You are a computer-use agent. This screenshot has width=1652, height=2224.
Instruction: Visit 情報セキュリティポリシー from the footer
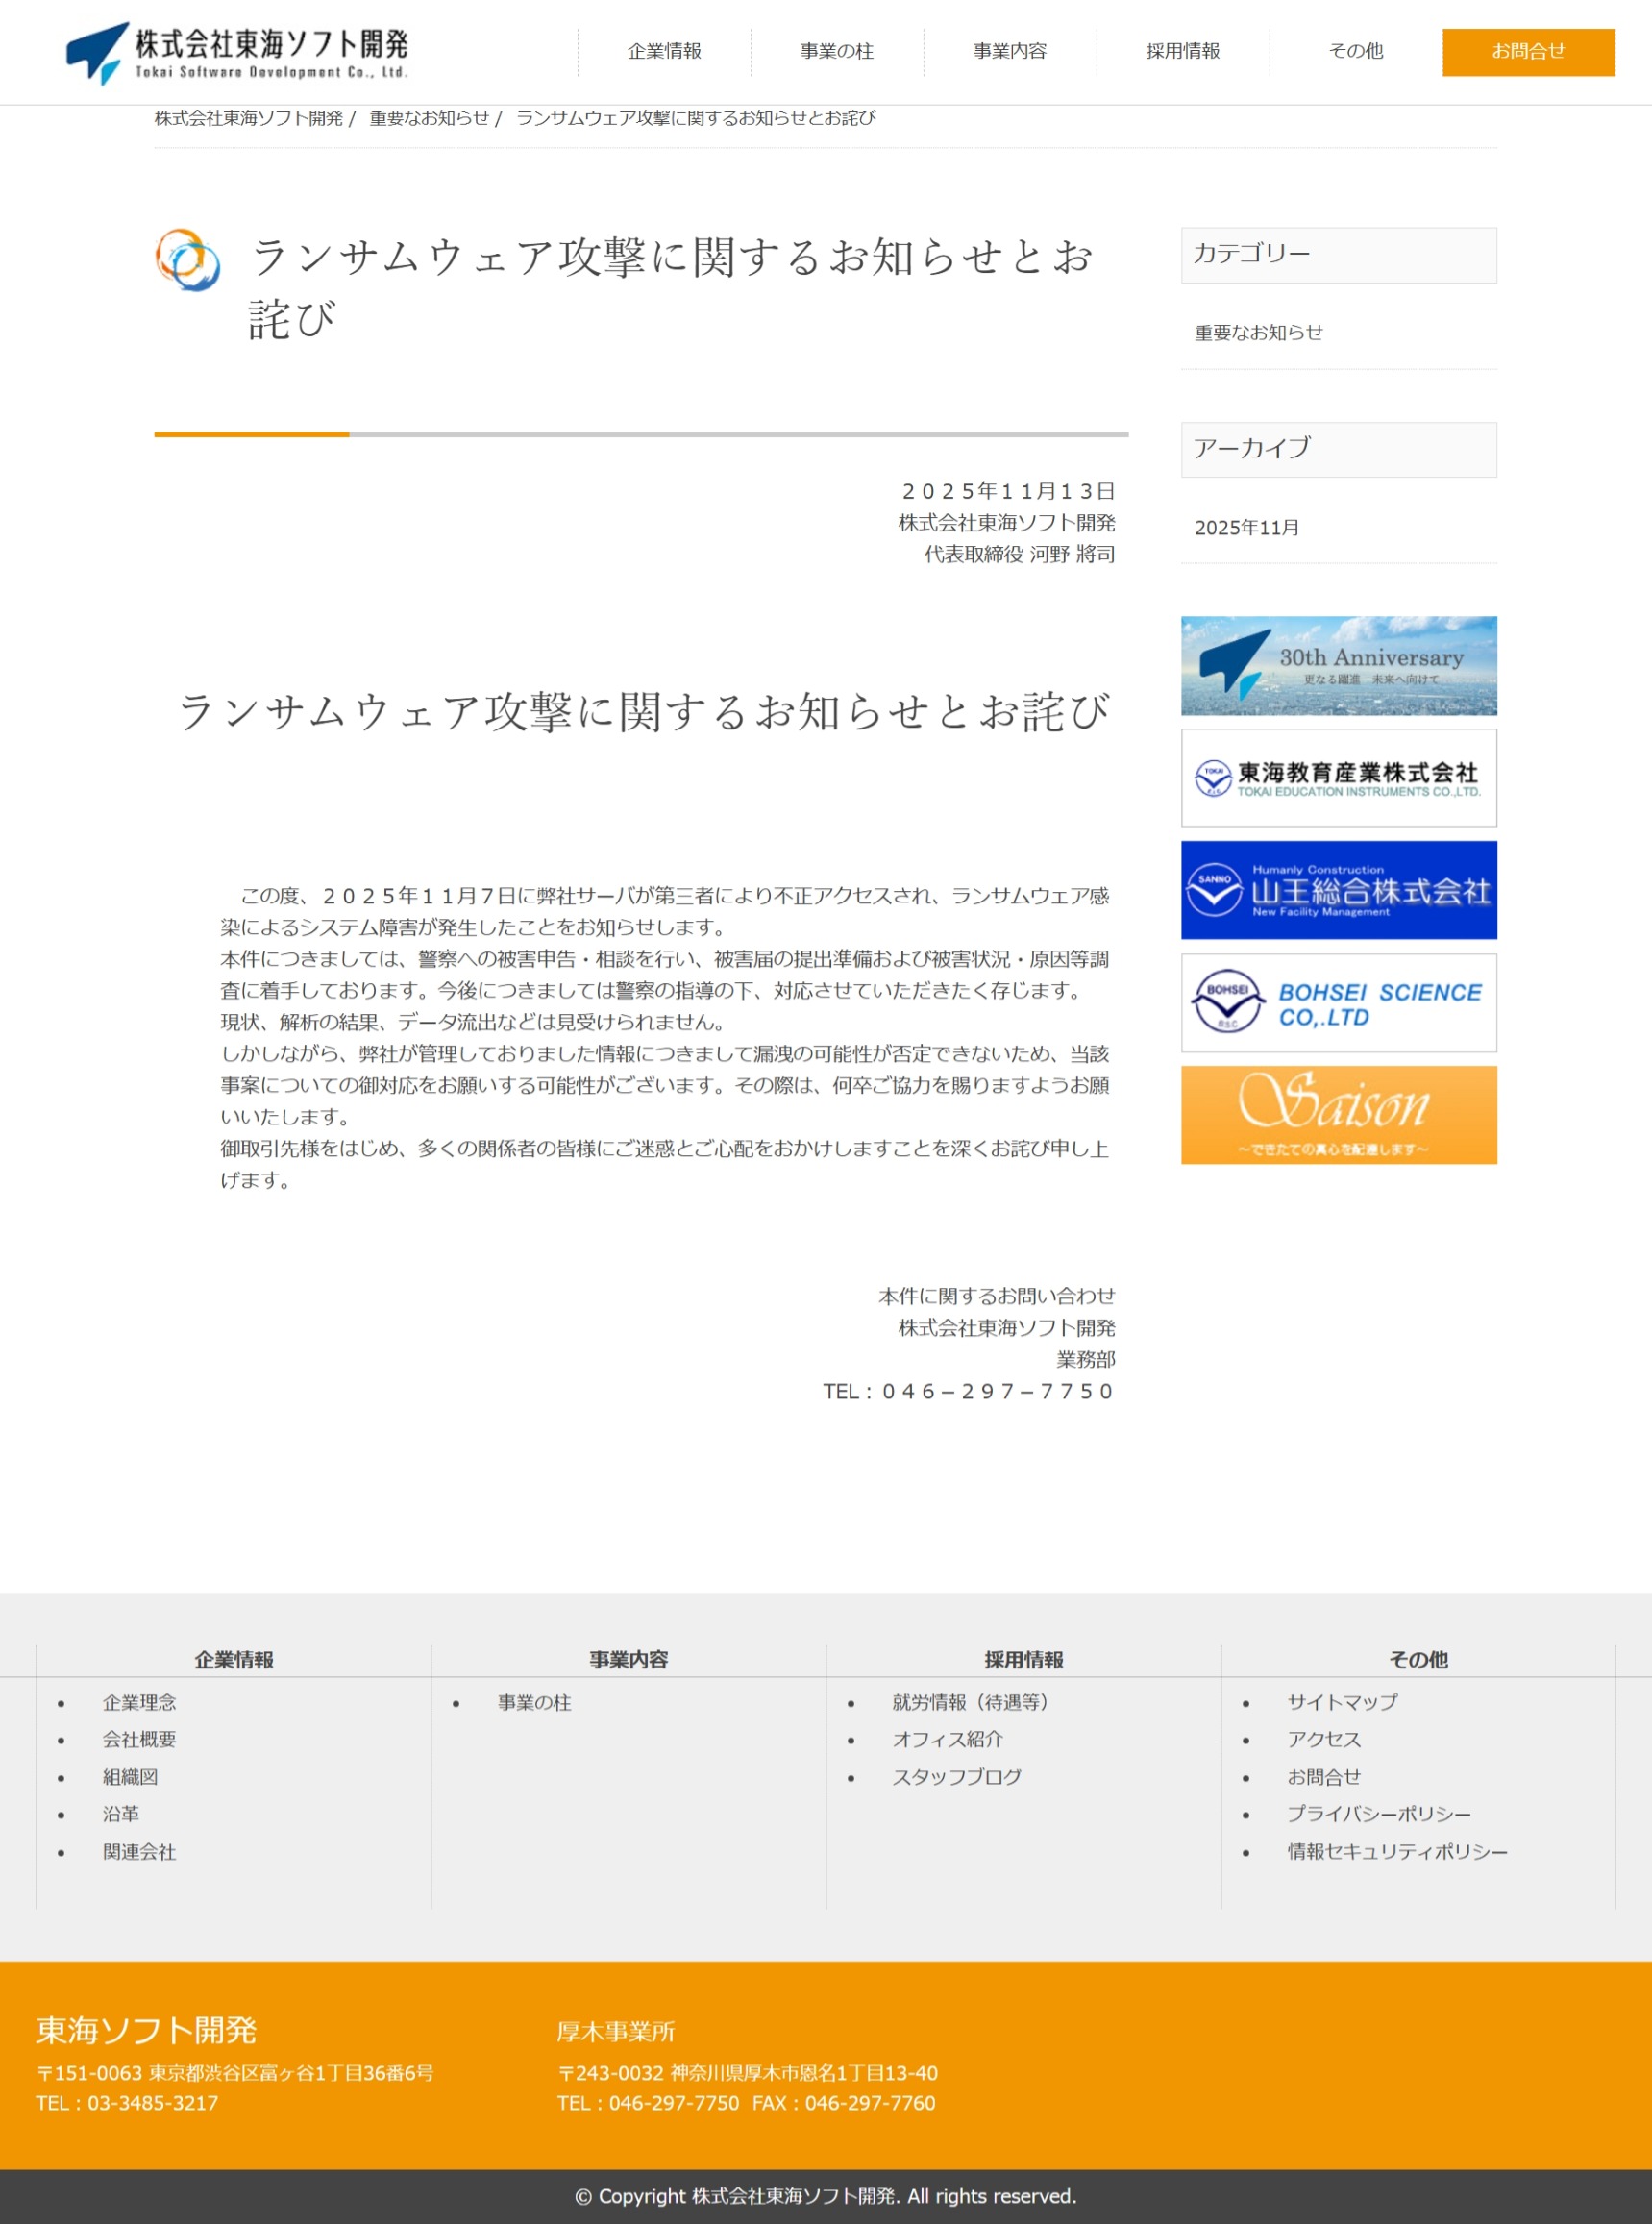[x=1396, y=1852]
